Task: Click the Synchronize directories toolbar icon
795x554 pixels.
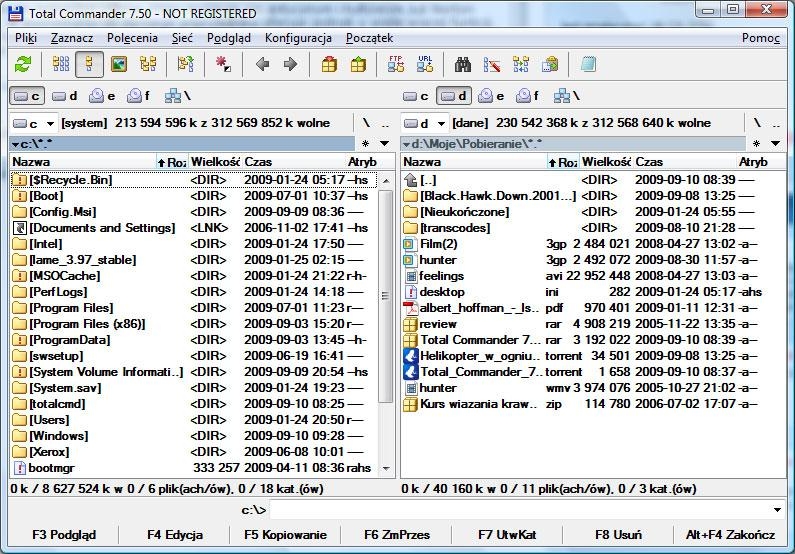Action: 521,64
